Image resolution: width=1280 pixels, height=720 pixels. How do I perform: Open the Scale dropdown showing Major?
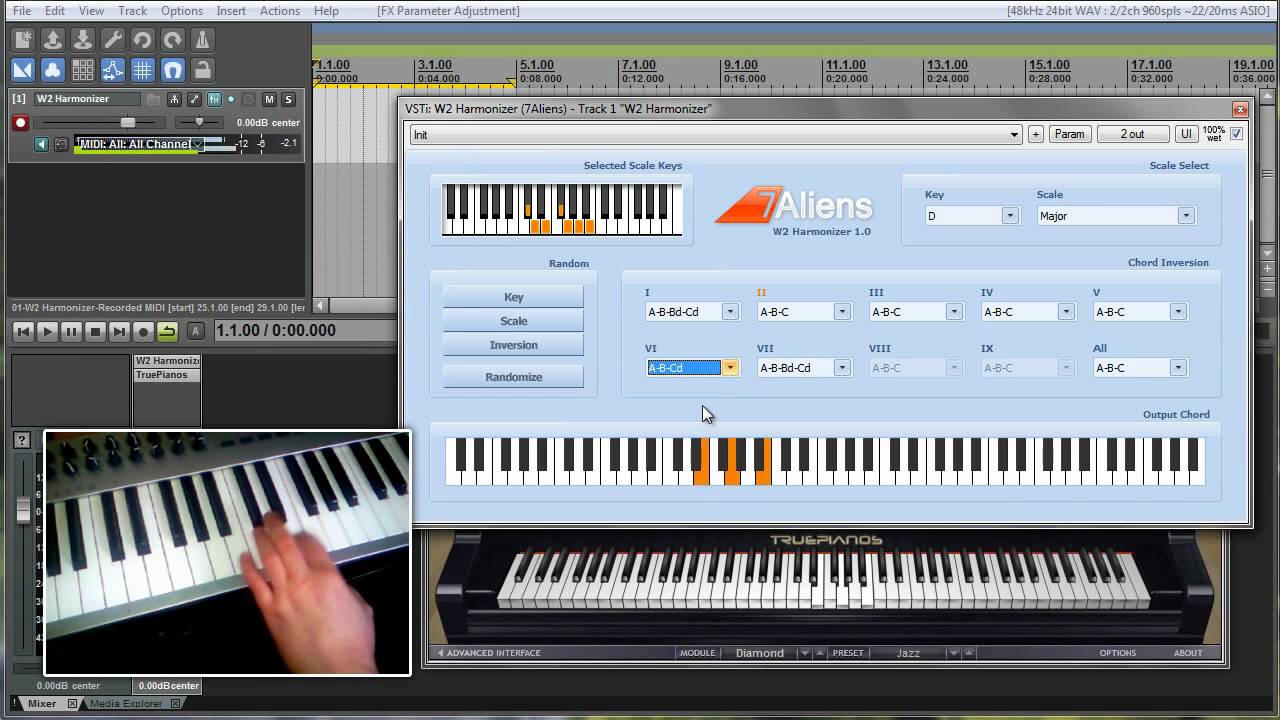pyautogui.click(x=1116, y=216)
